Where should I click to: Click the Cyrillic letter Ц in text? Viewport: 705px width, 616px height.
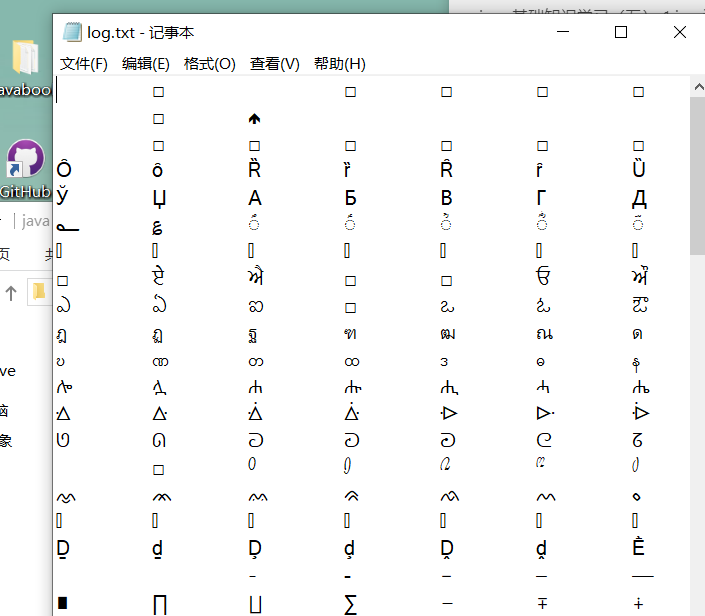point(160,199)
